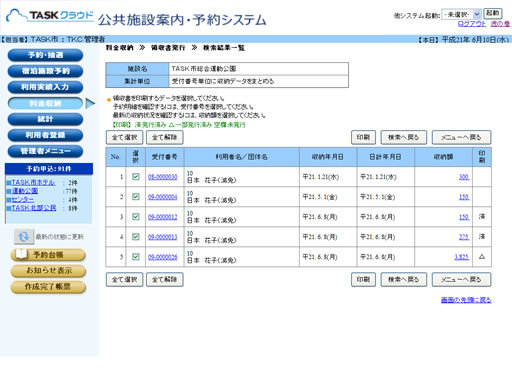512x384 pixels.
Task: Click the 収納額 column header
Action: click(x=443, y=157)
